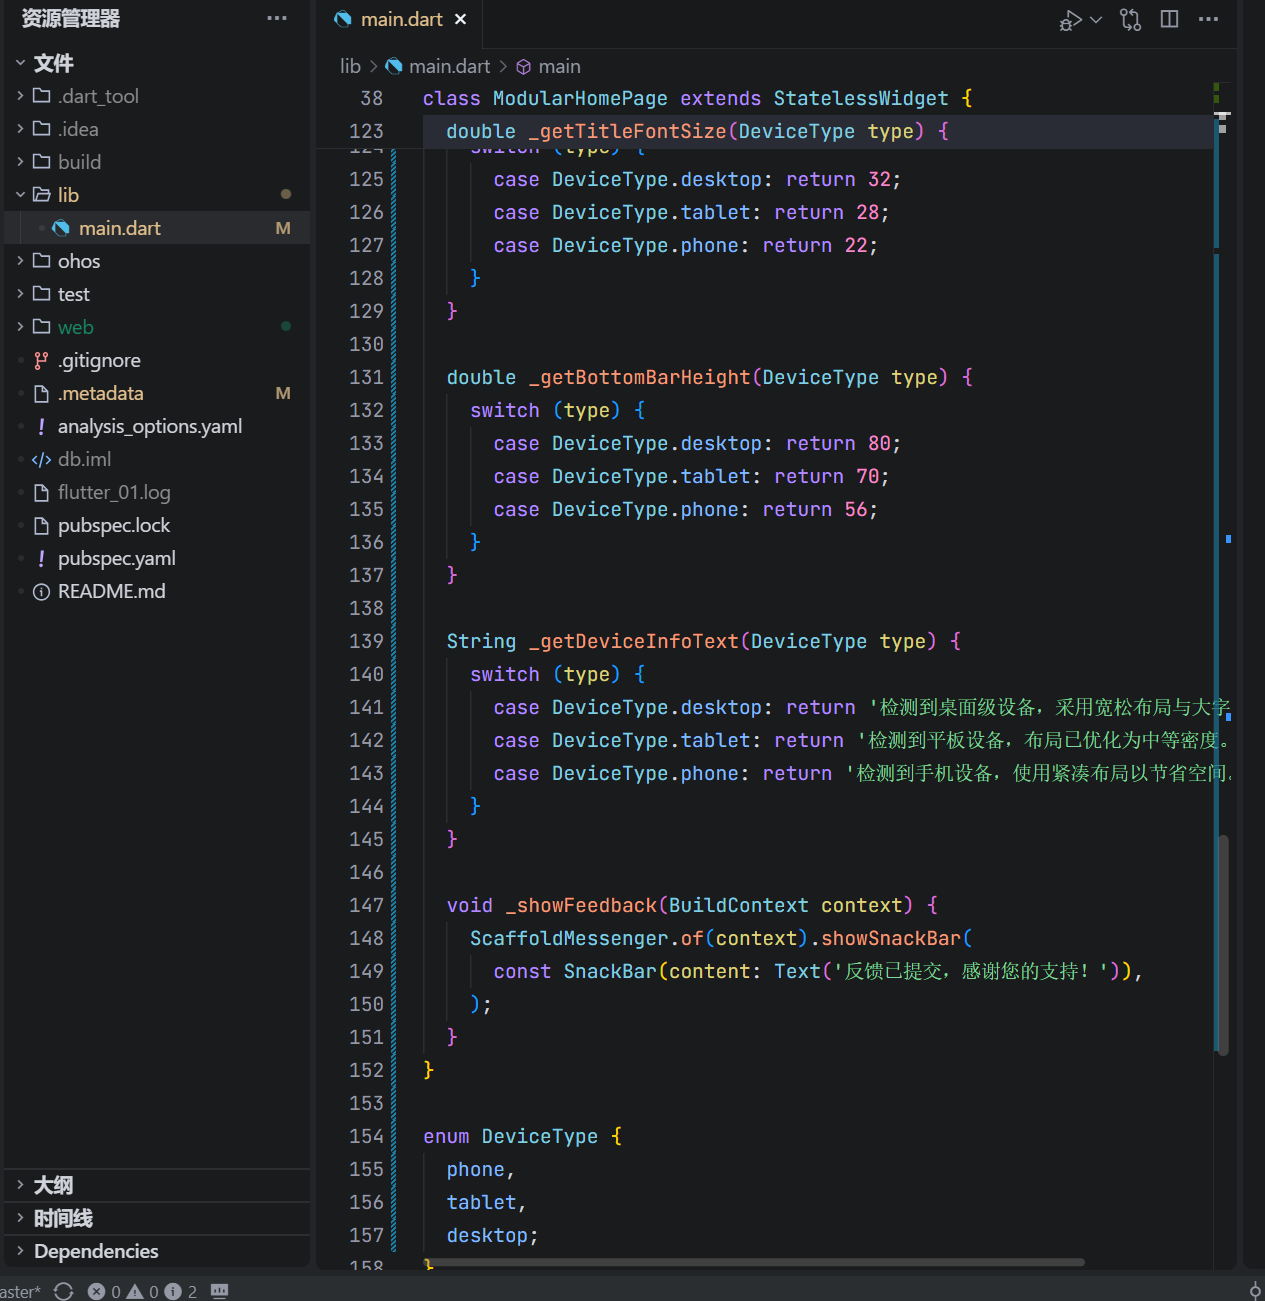This screenshot has width=1265, height=1301.
Task: Click ScaffoldMessenger in line 148
Action: (569, 938)
